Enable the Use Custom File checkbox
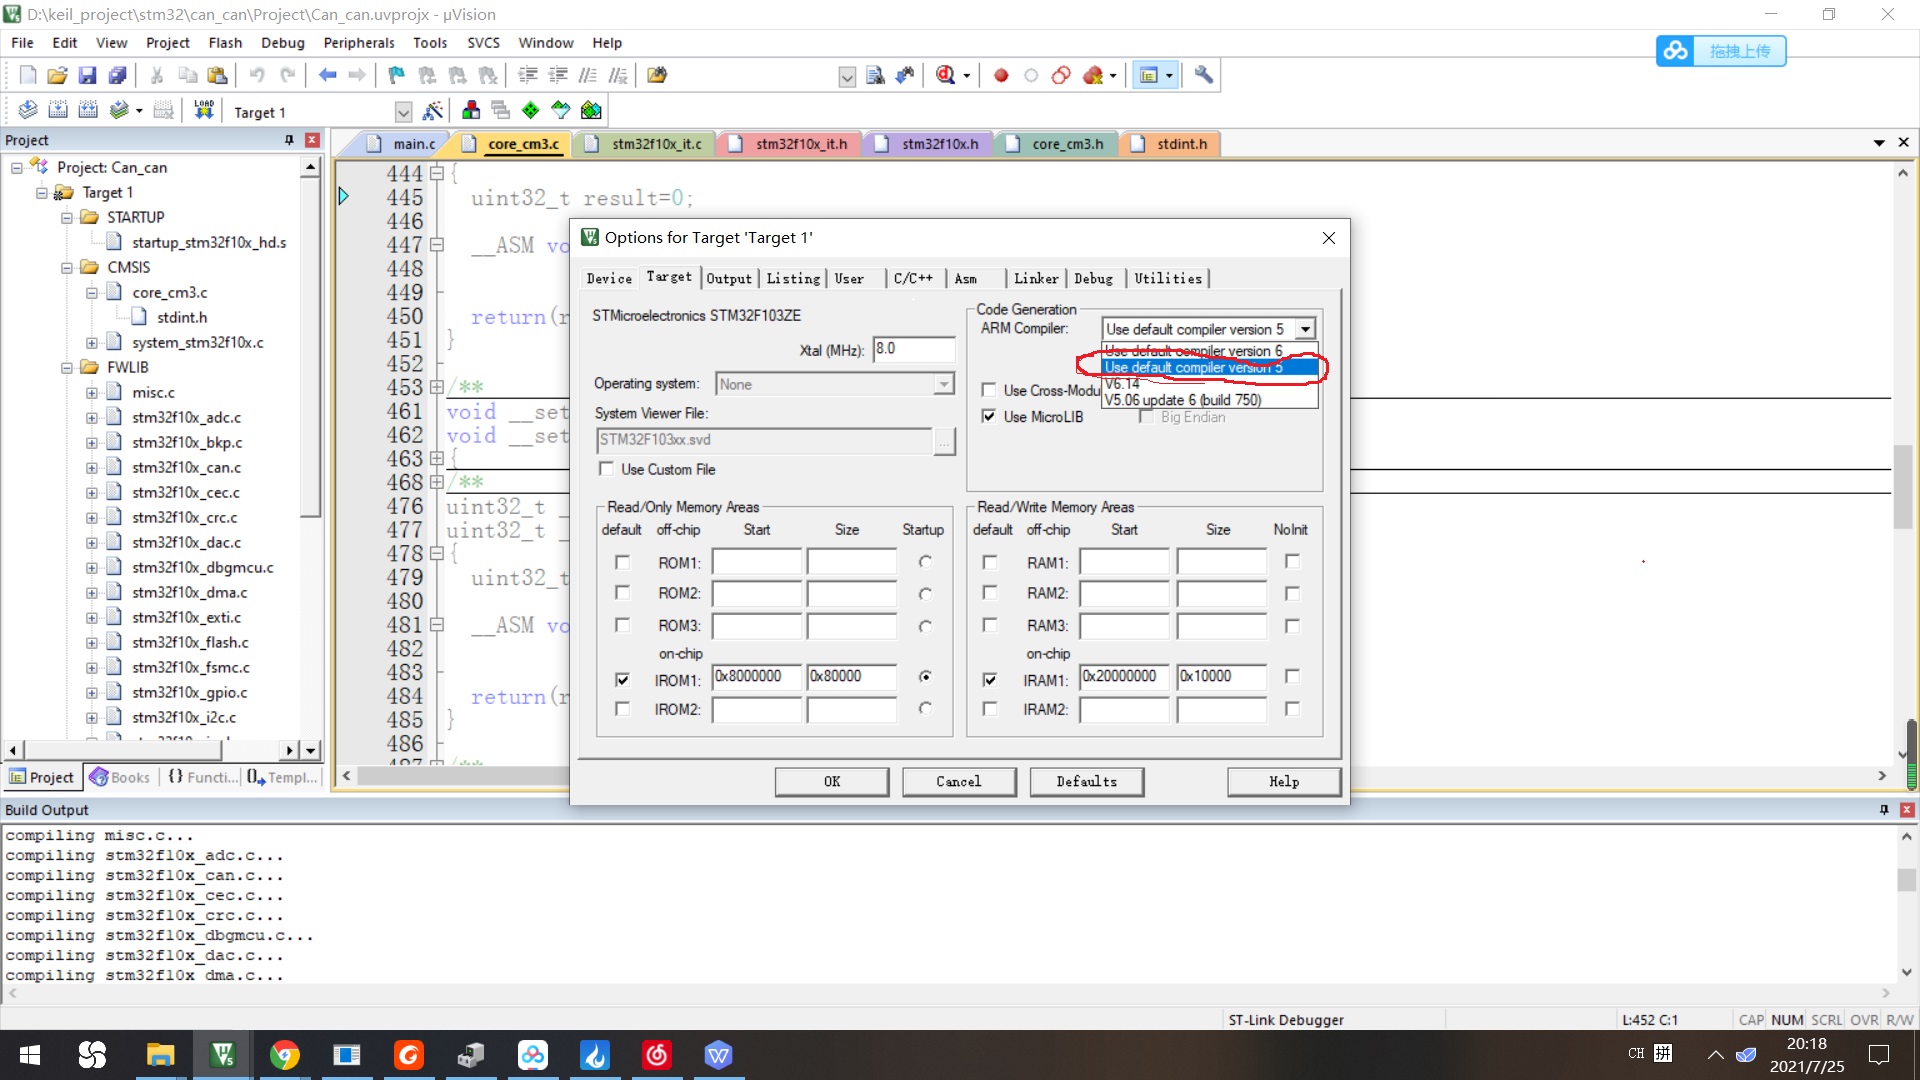Viewport: 1920px width, 1080px height. coord(606,469)
